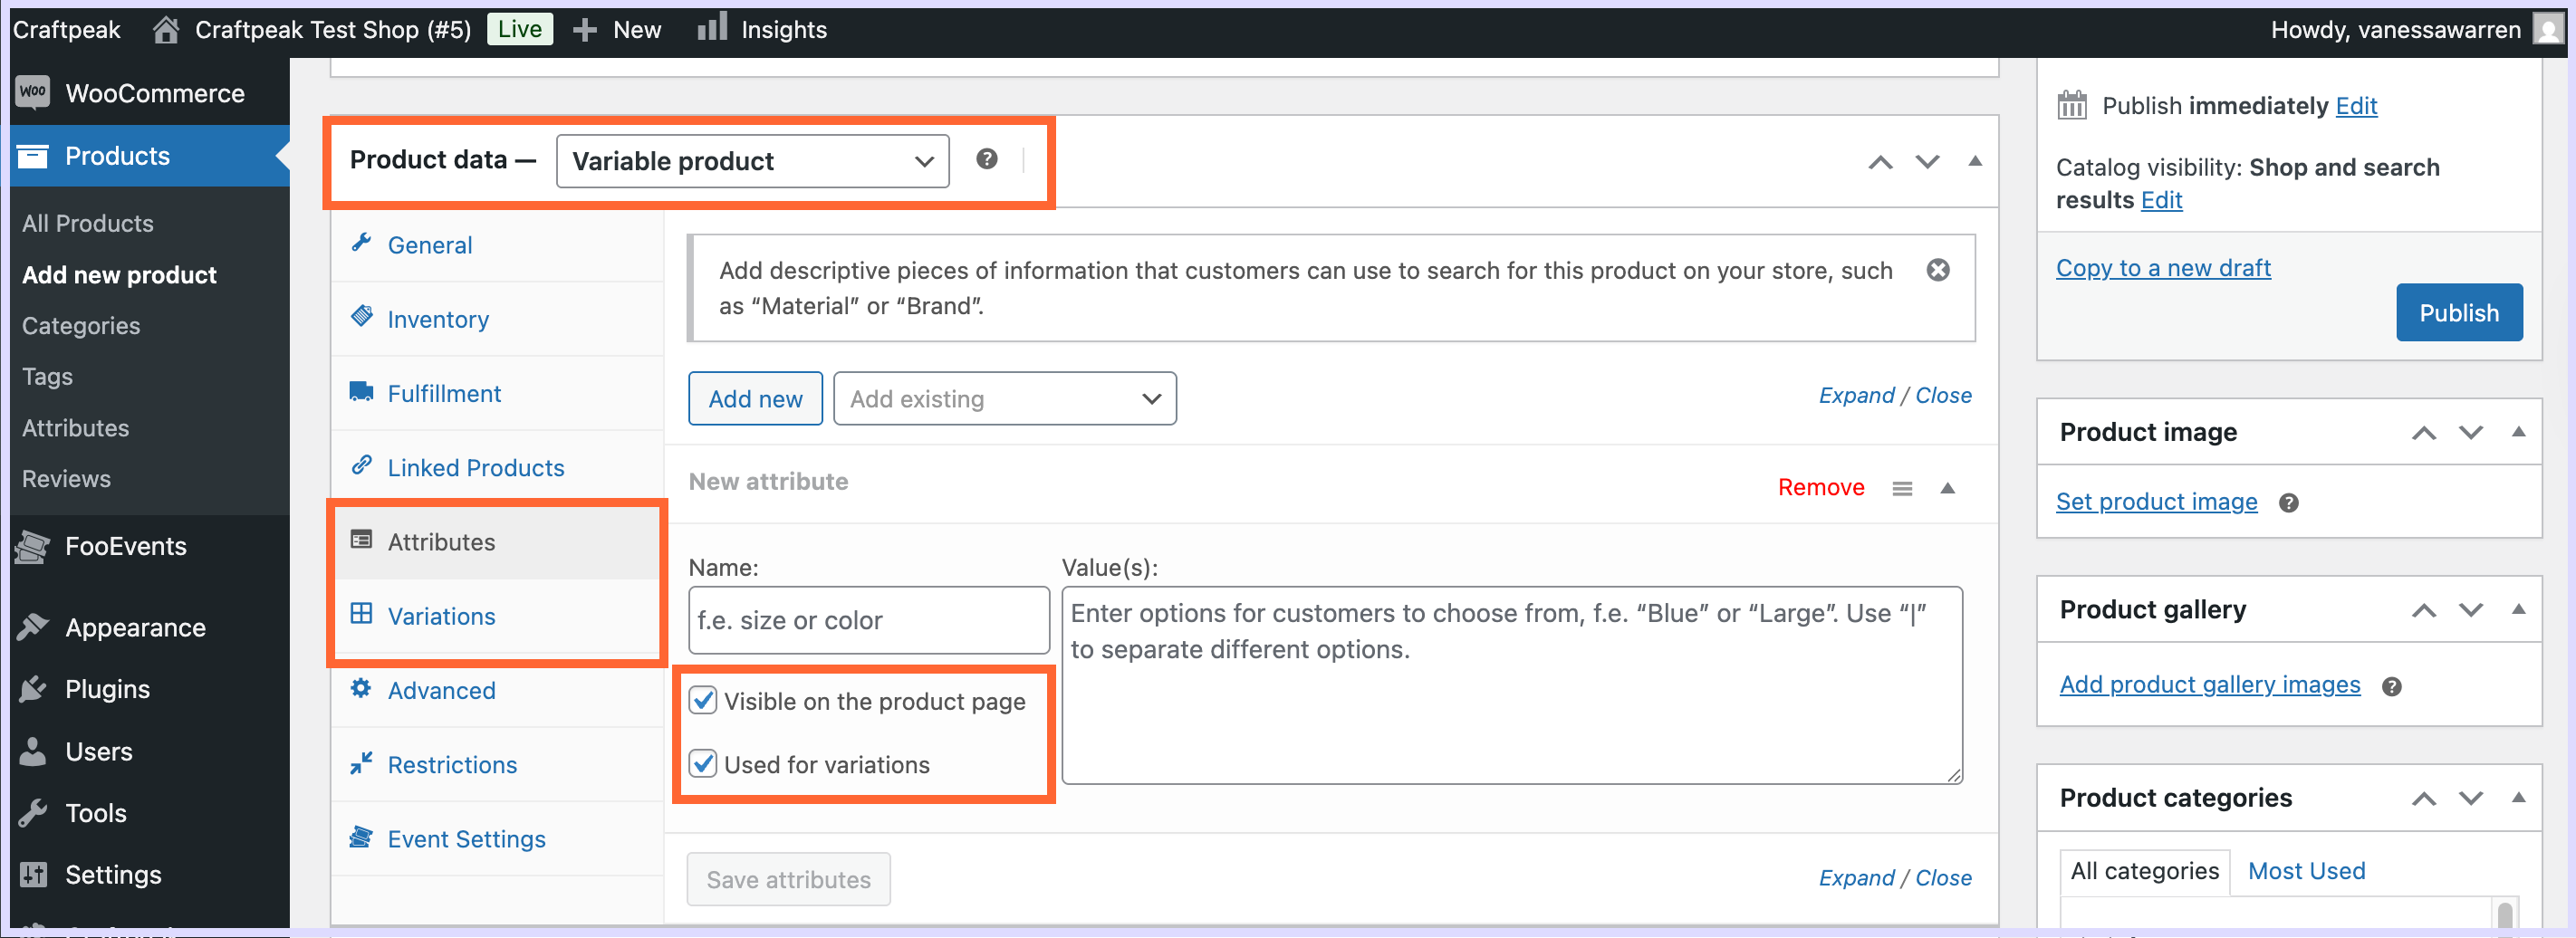
Task: Collapse the New attribute section triangle
Action: click(1947, 488)
